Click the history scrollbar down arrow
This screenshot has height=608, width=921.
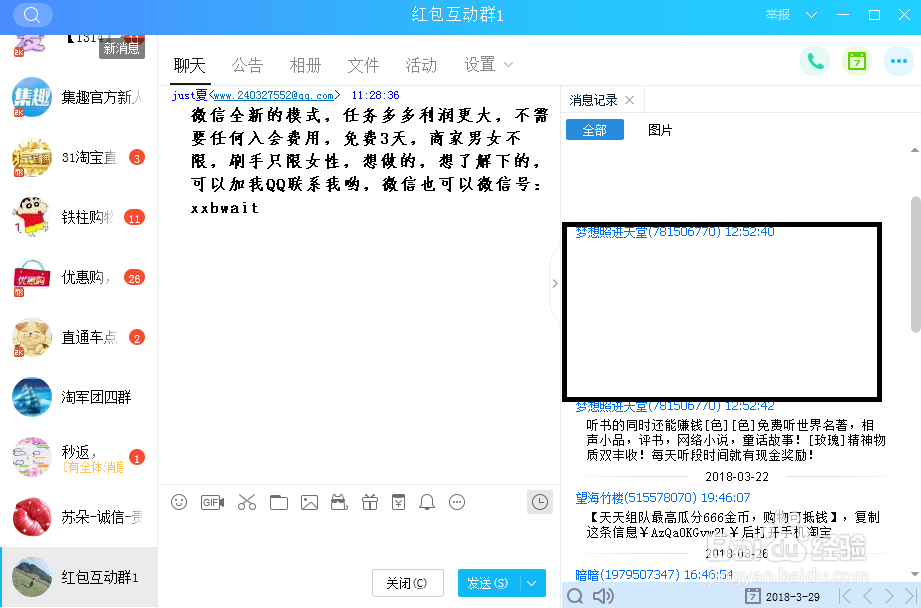915,574
